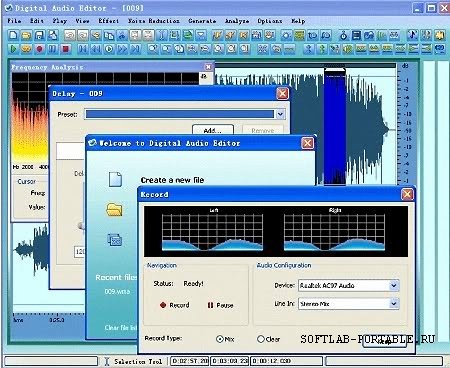Open the Edit menu
This screenshot has height=368, width=450.
[x=37, y=21]
